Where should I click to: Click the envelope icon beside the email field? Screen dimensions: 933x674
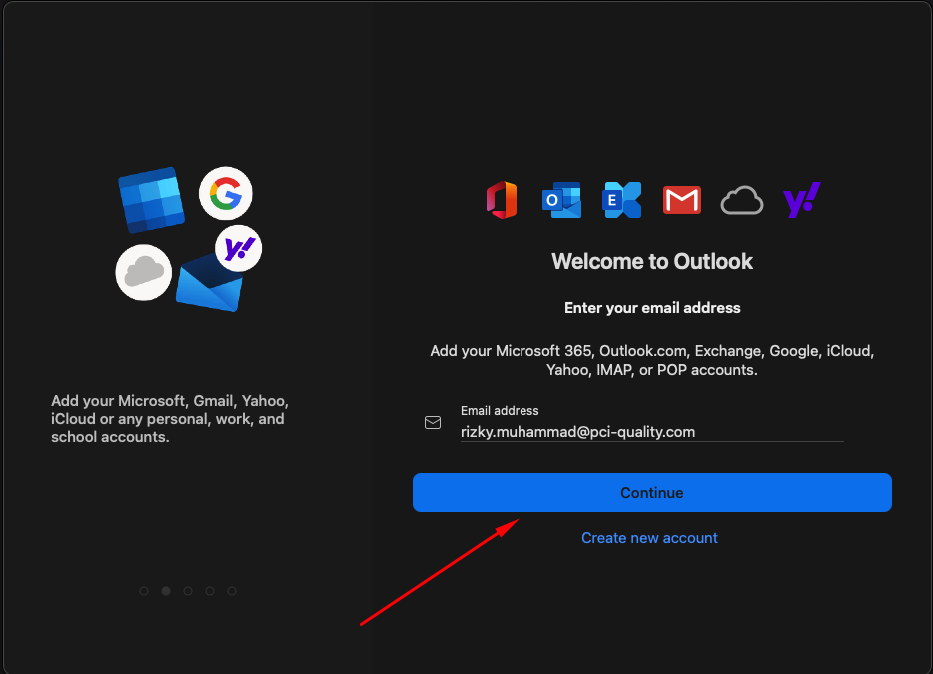click(x=432, y=422)
